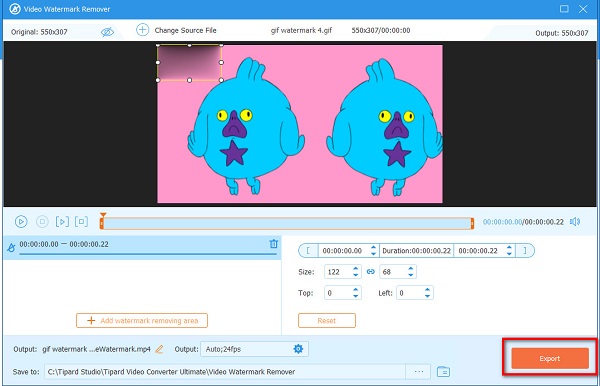Maximize the Video Watermark Remover window
Screen dimensions: 600x386
pos(564,9)
